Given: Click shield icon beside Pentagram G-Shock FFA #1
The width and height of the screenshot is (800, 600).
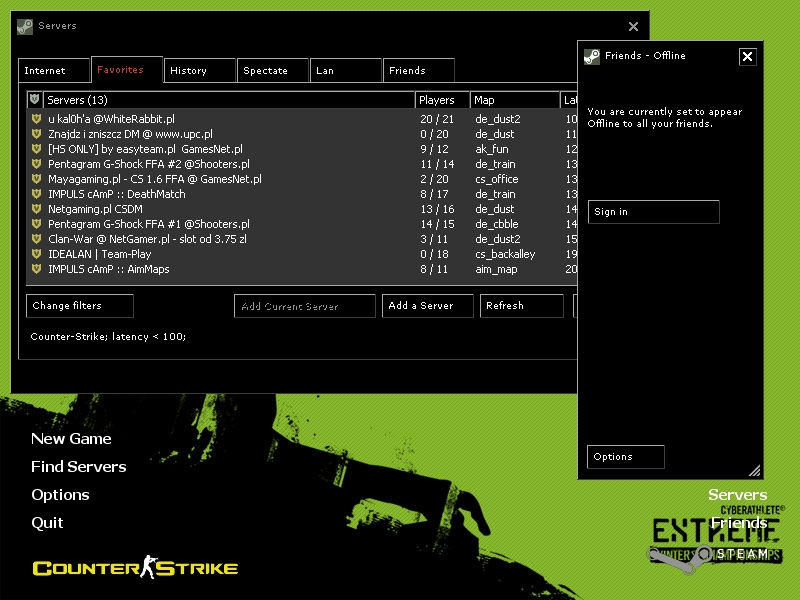Looking at the screenshot, I should coord(36,224).
